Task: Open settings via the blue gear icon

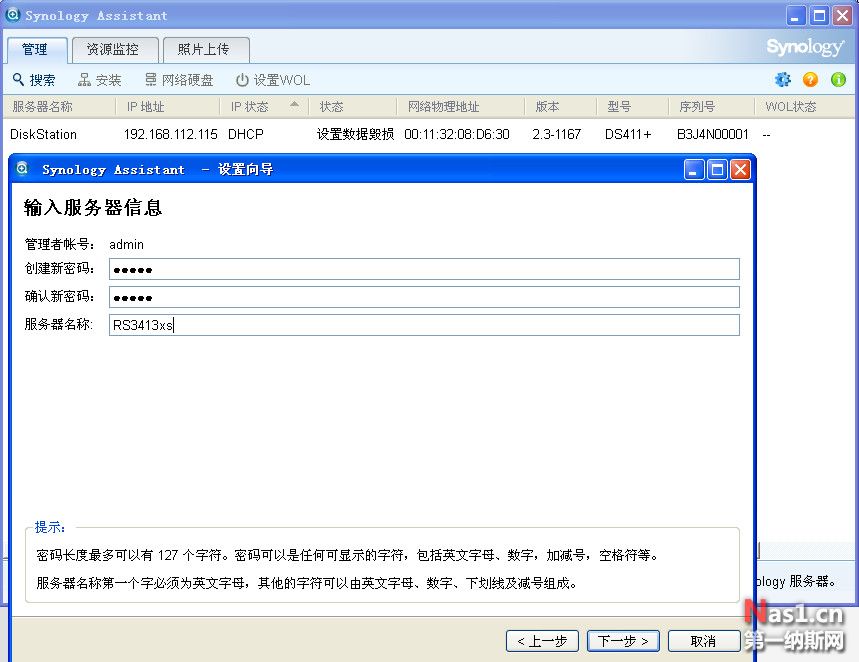Action: pyautogui.click(x=783, y=79)
